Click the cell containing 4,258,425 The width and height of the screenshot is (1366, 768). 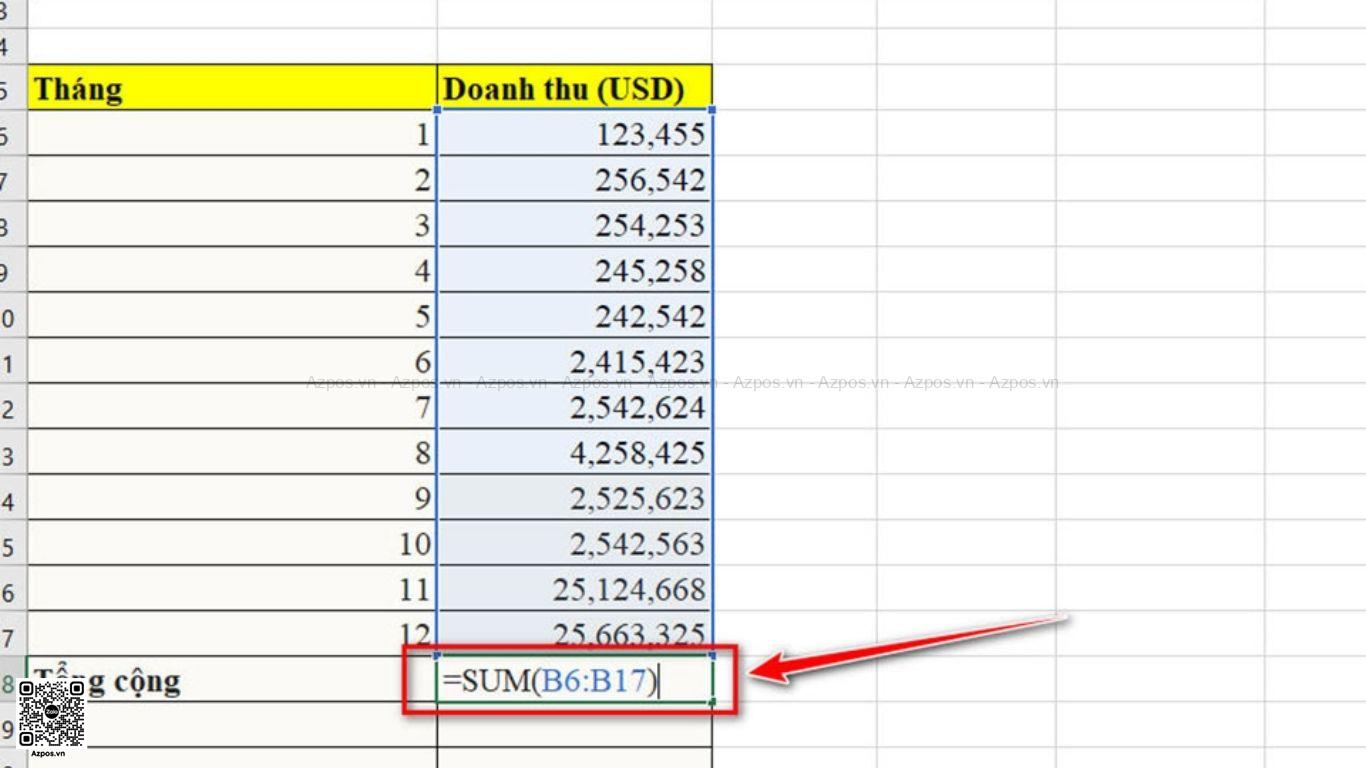(575, 452)
